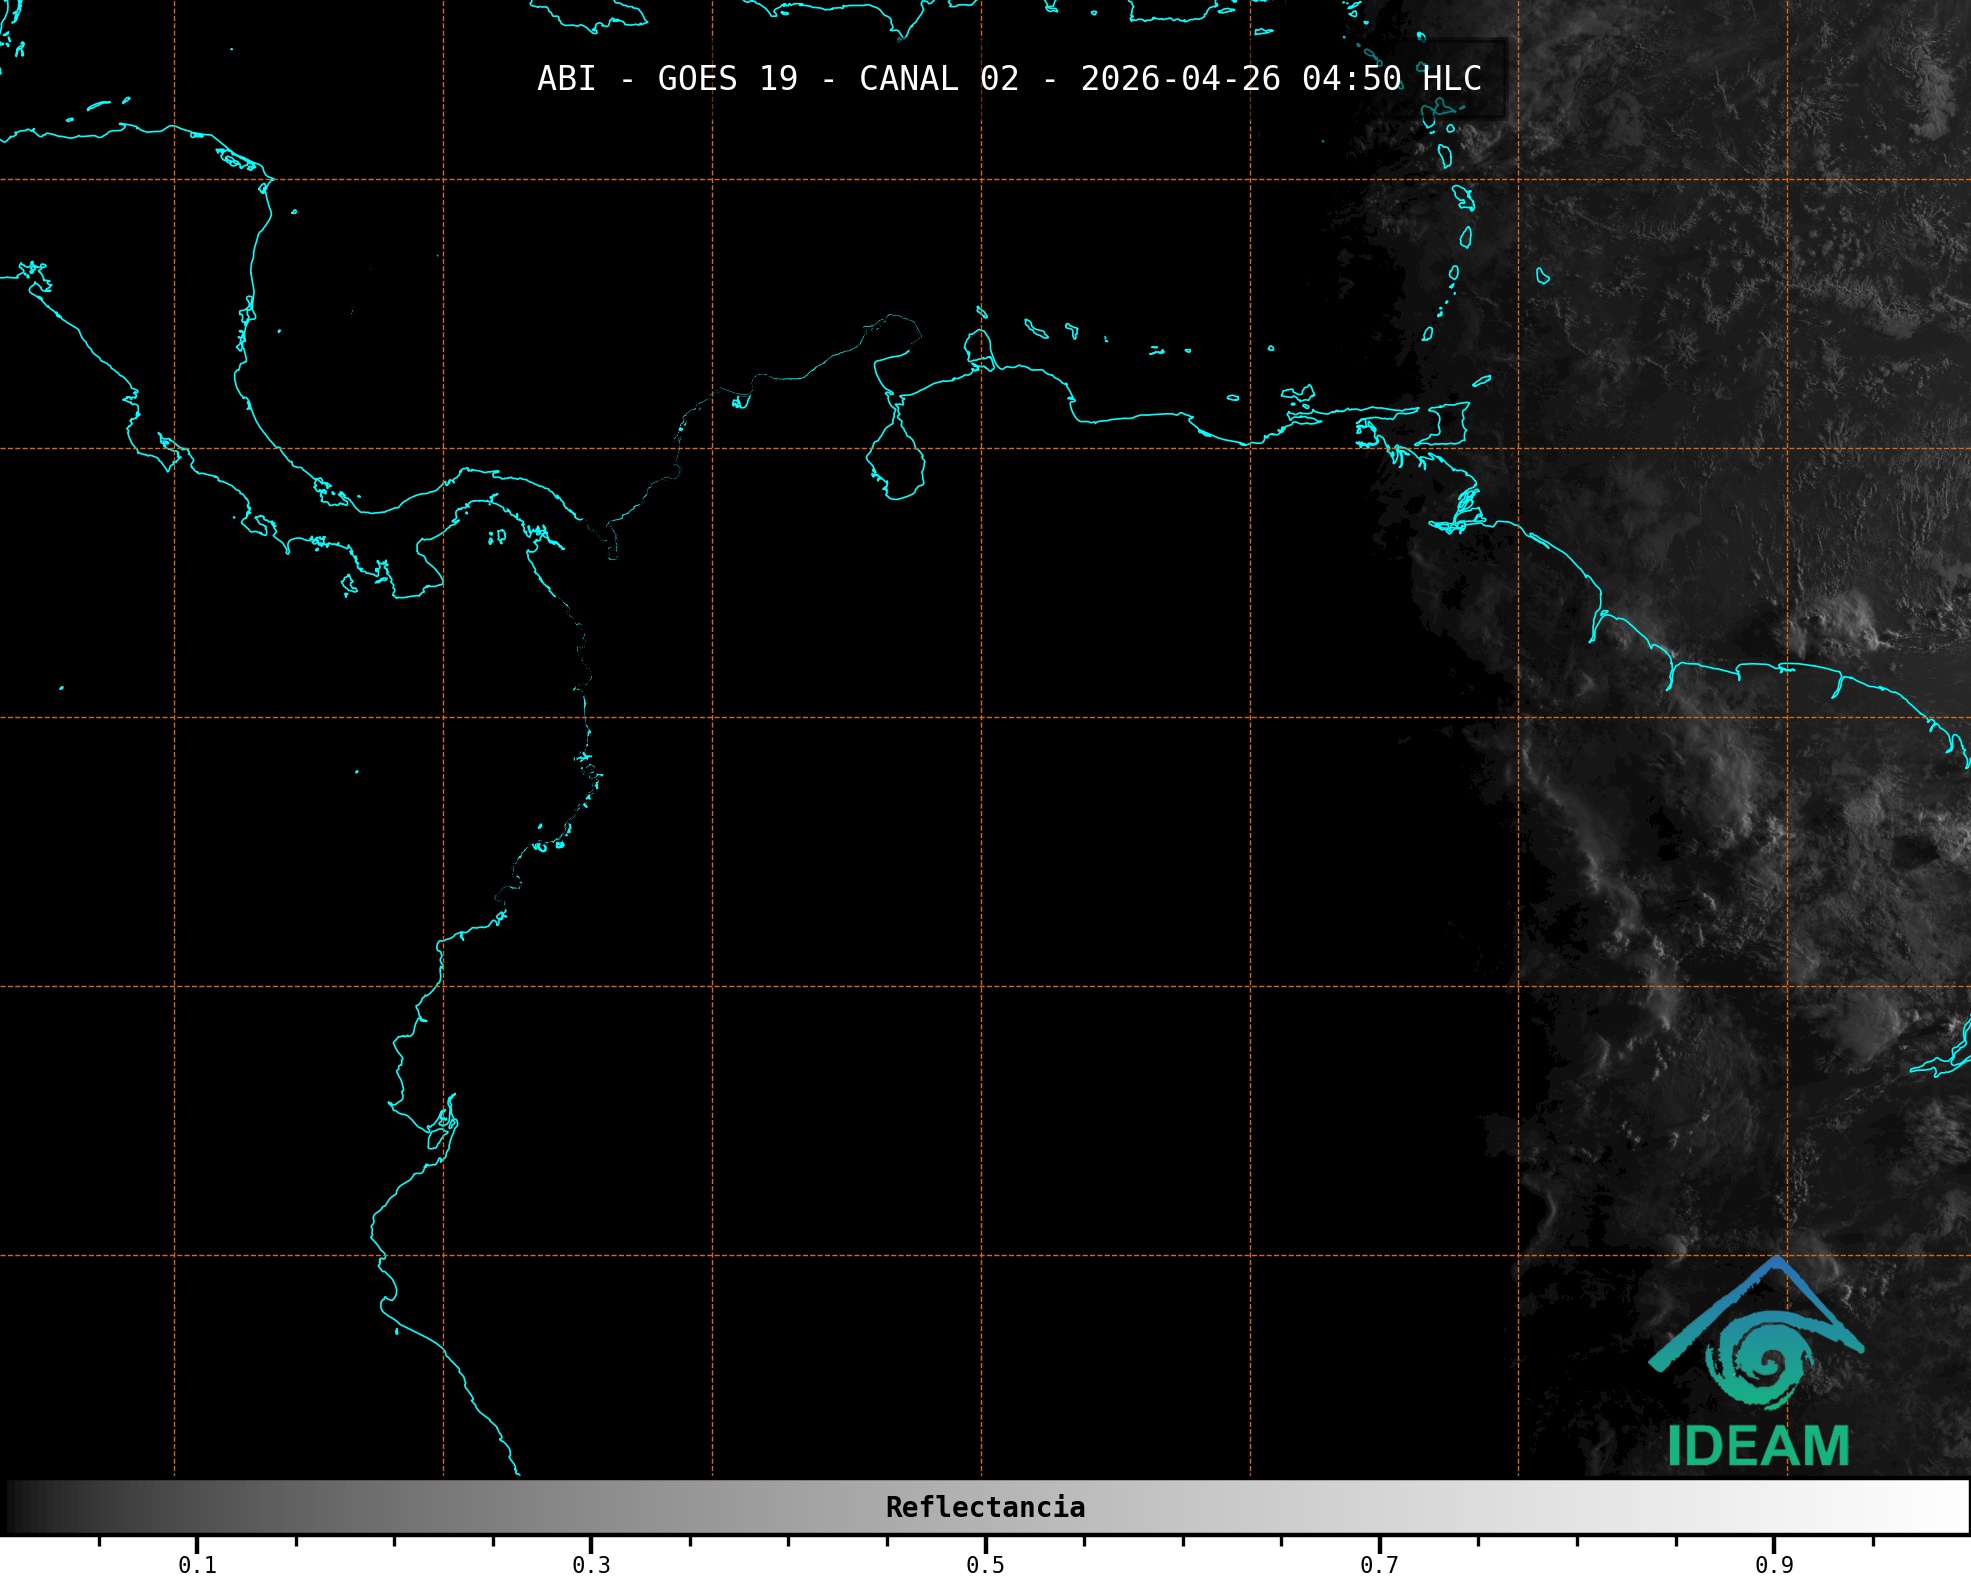This screenshot has width=1971, height=1577.
Task: Click the Reflectancia colorbar label
Action: click(x=985, y=1507)
